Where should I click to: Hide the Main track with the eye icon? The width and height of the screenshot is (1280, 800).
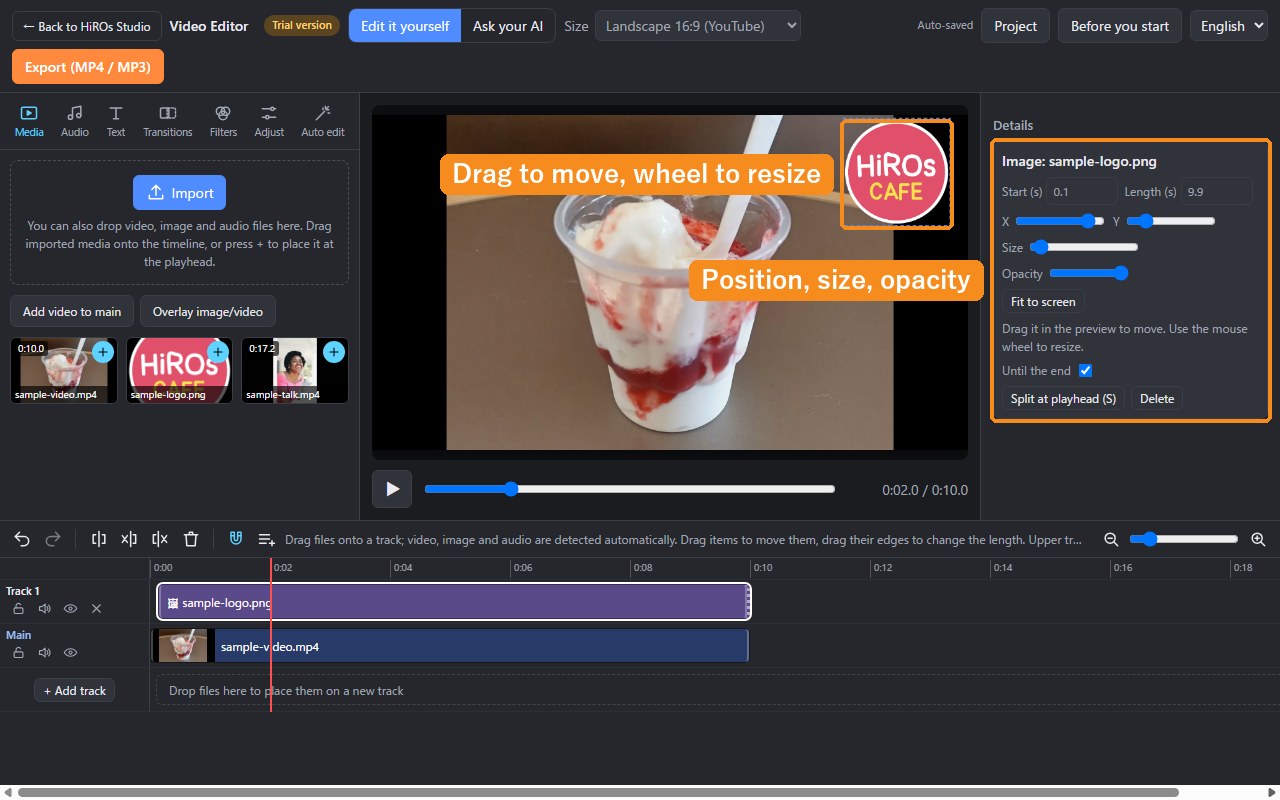(71, 652)
